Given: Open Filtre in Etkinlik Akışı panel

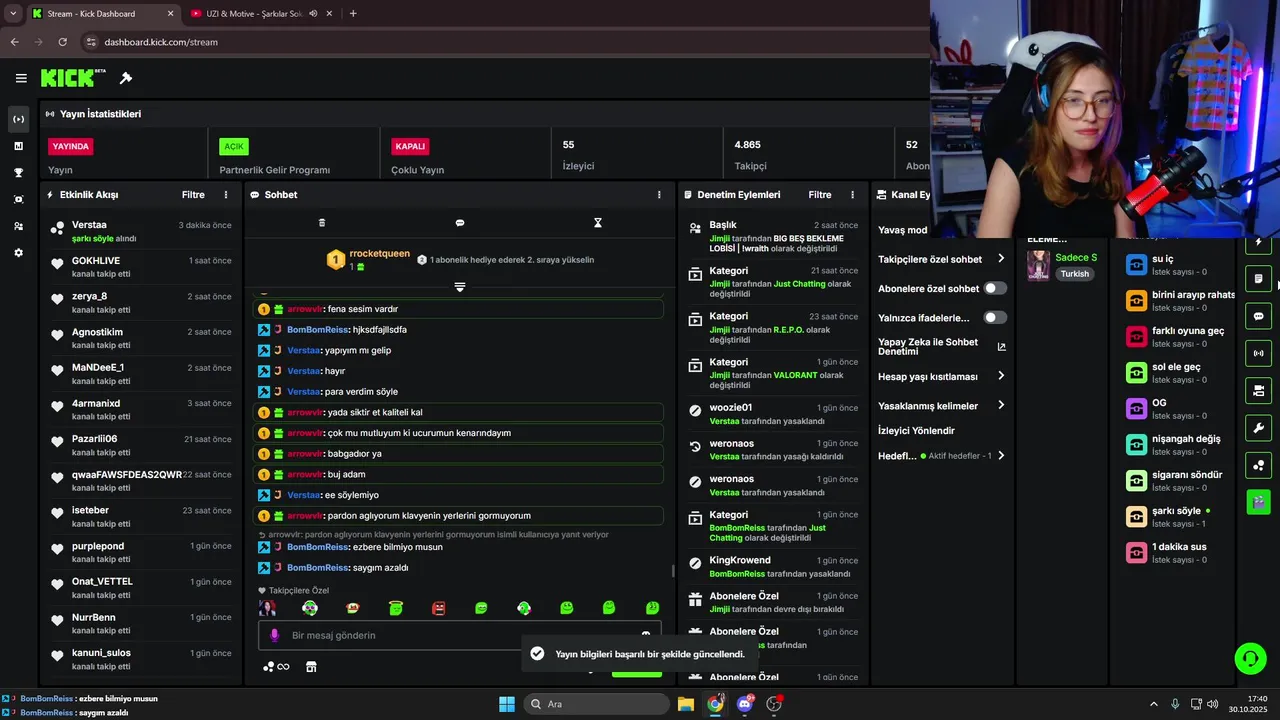Looking at the screenshot, I should pos(193,195).
